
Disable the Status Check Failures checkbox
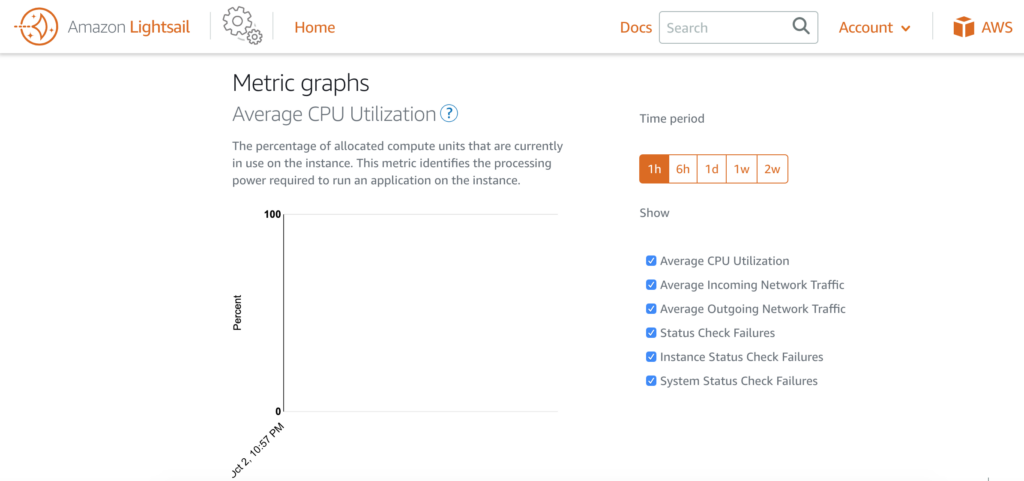tap(651, 333)
